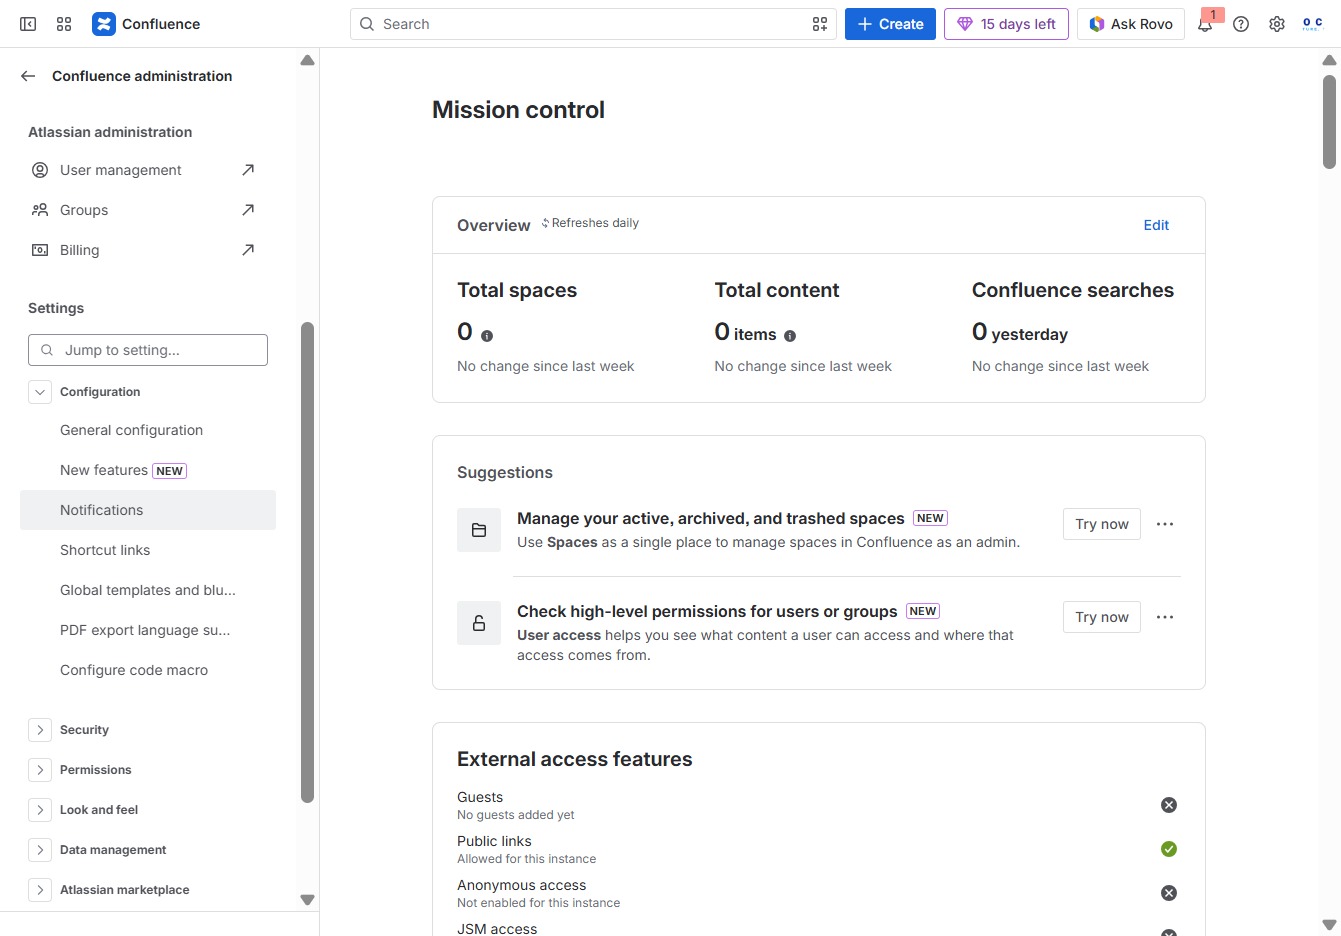Click the User management person icon
This screenshot has width=1341, height=936.
pyautogui.click(x=40, y=170)
